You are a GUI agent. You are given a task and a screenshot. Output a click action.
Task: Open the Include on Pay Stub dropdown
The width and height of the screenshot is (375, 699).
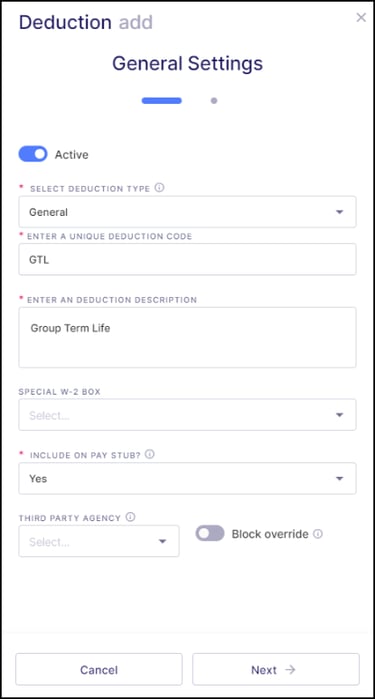pos(187,478)
